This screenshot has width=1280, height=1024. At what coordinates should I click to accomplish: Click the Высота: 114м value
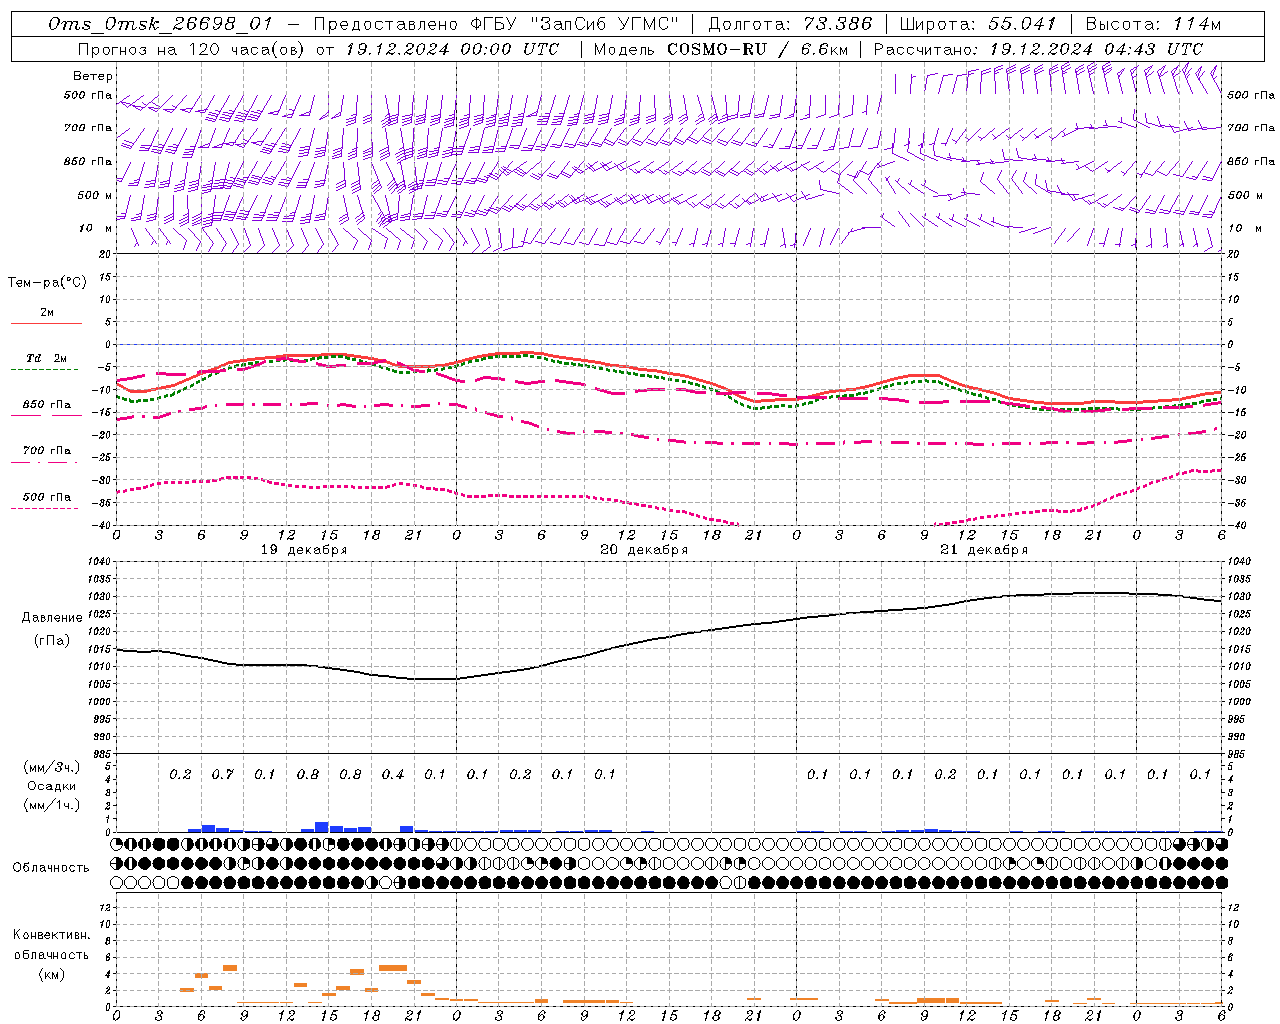(x=1153, y=24)
